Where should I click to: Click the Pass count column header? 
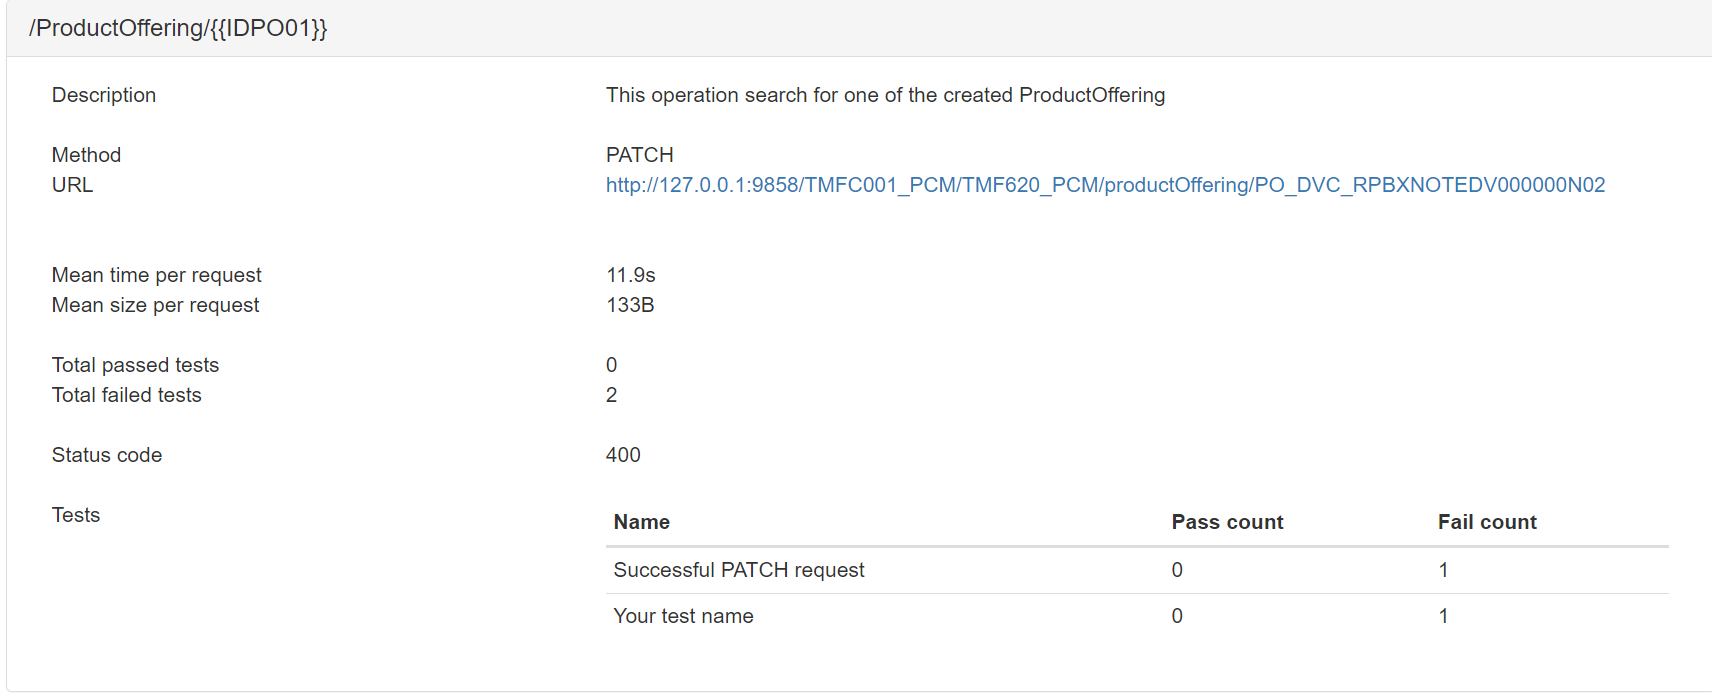(1227, 522)
